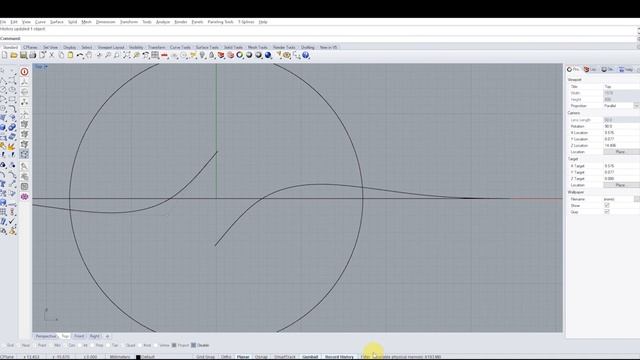
Task: Open the Surface menu
Action: click(x=56, y=22)
